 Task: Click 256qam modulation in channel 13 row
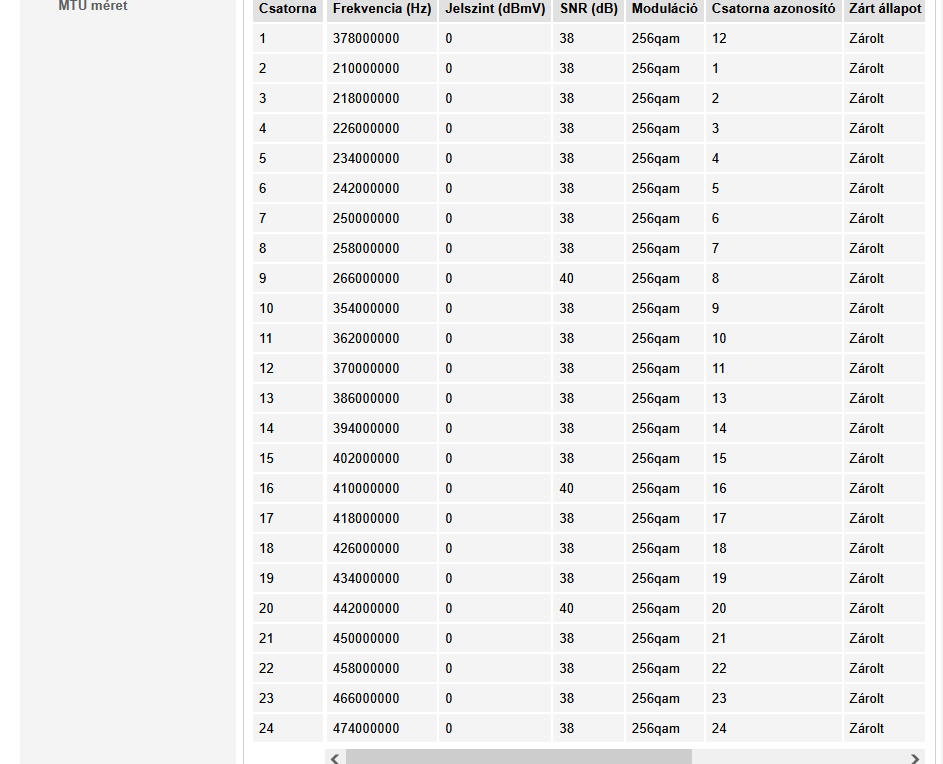click(656, 398)
